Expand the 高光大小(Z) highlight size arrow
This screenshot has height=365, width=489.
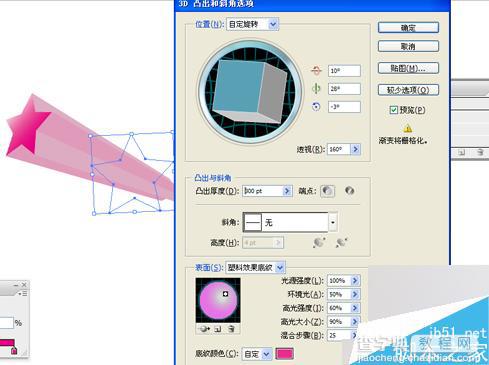355,322
